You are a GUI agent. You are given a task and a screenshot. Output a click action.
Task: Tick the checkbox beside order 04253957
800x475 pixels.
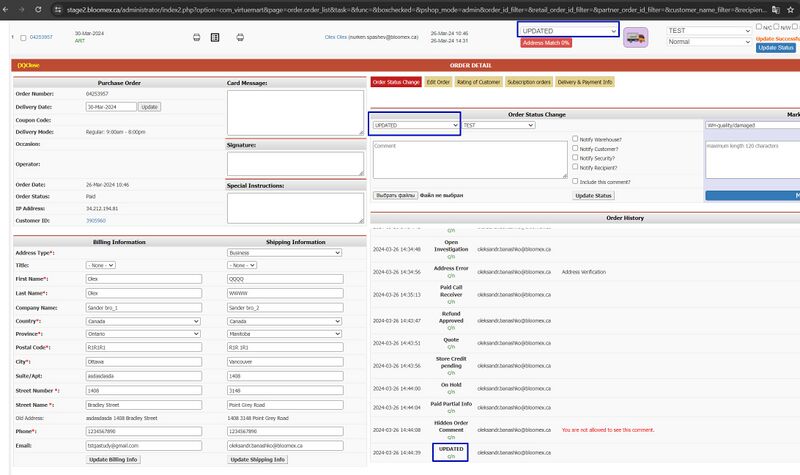click(x=23, y=38)
